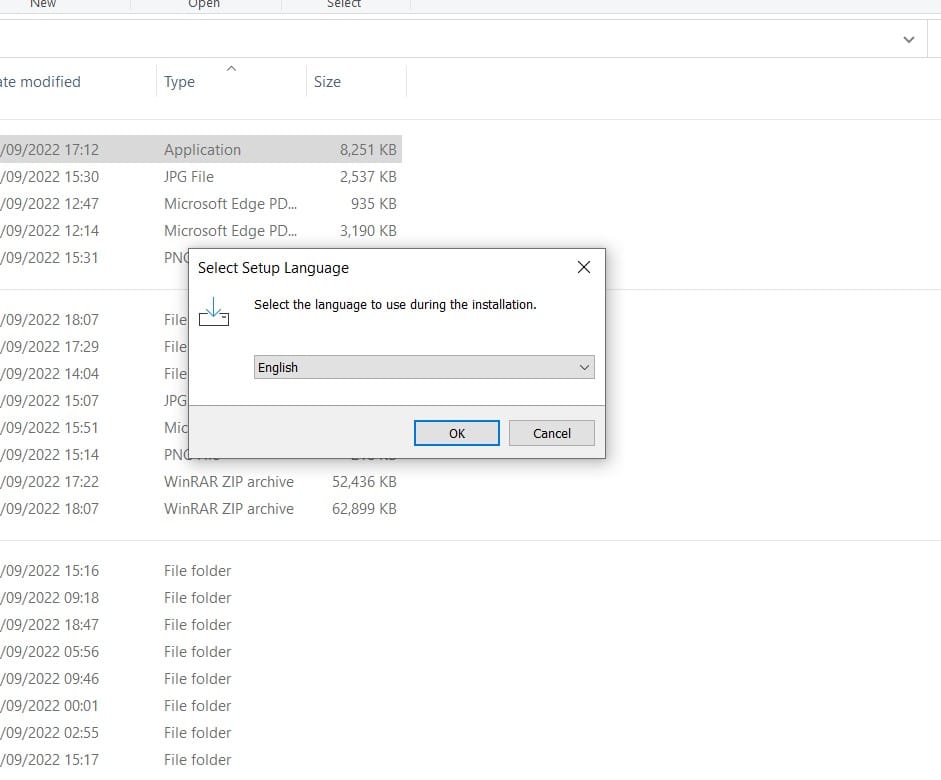941x780 pixels.
Task: Click the 62,899 KB size value
Action: click(364, 508)
